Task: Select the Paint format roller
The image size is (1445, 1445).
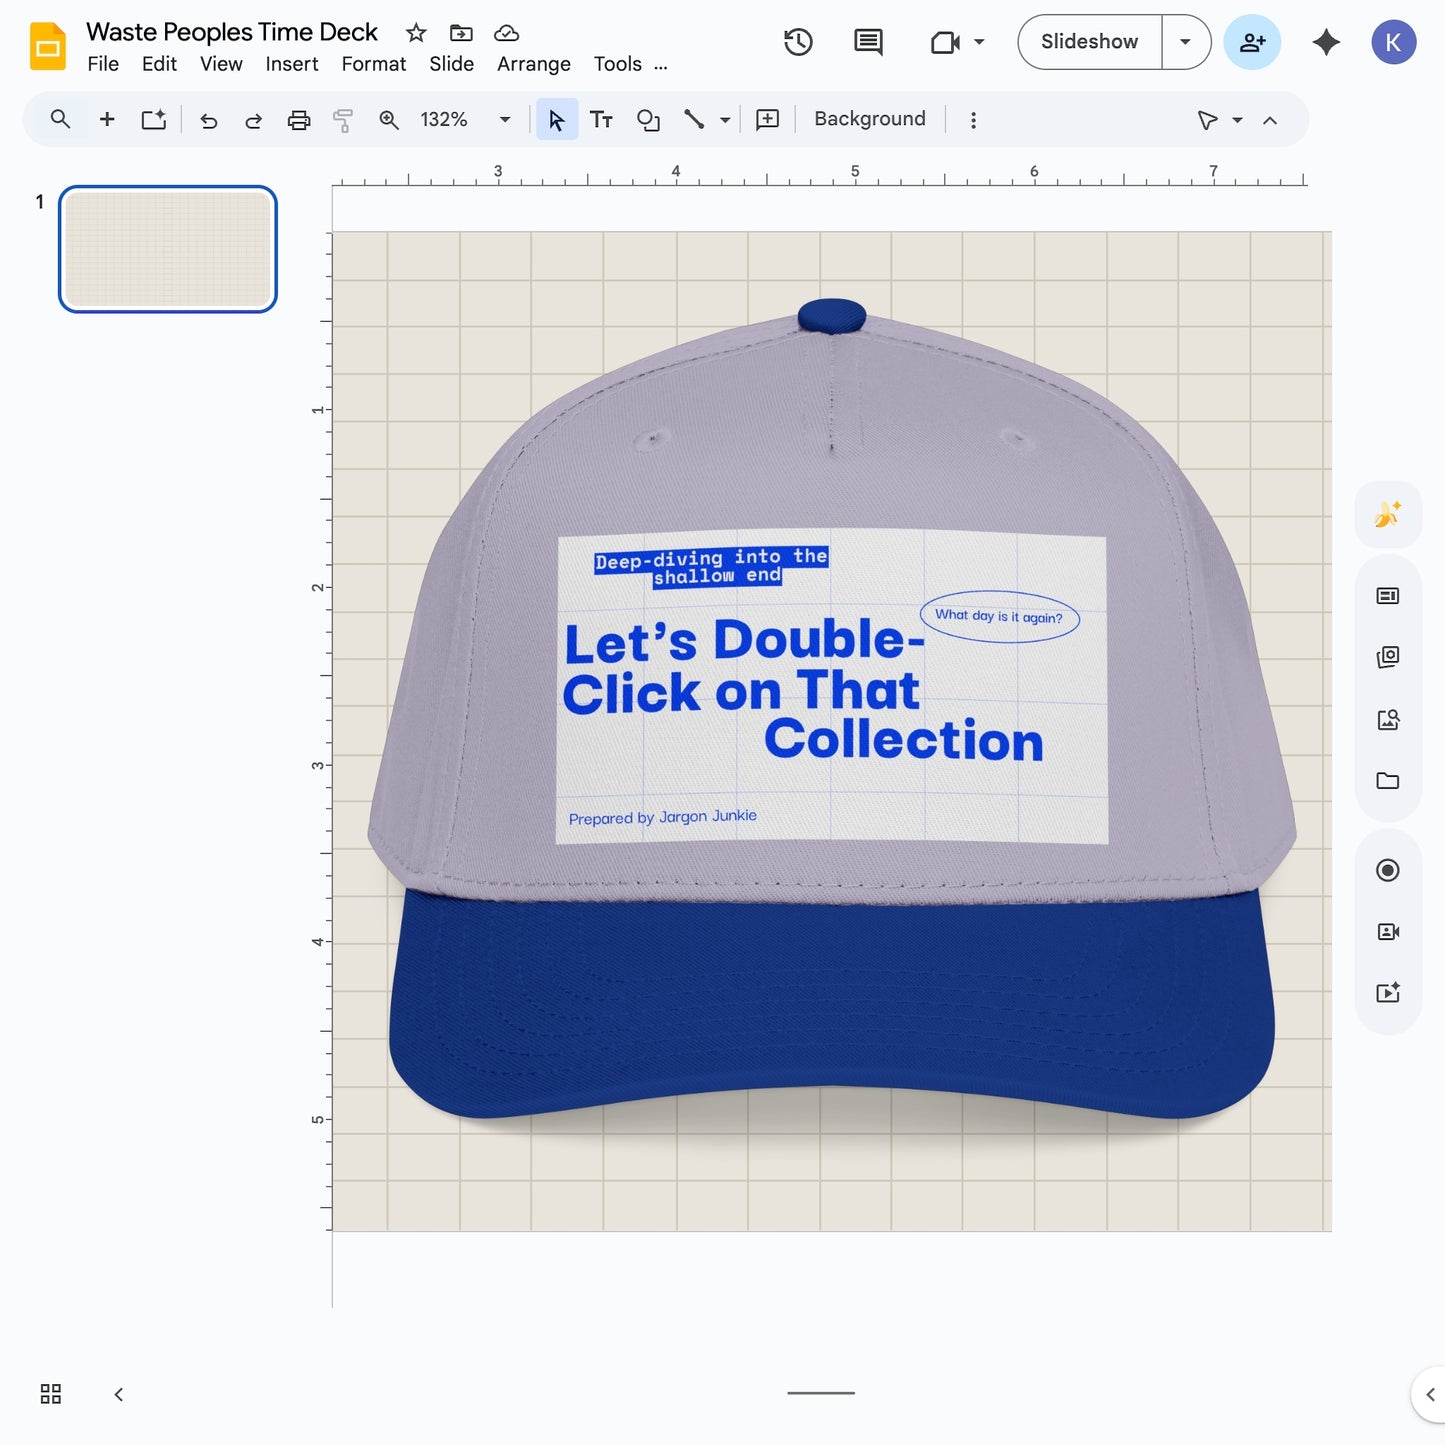Action: [x=343, y=121]
